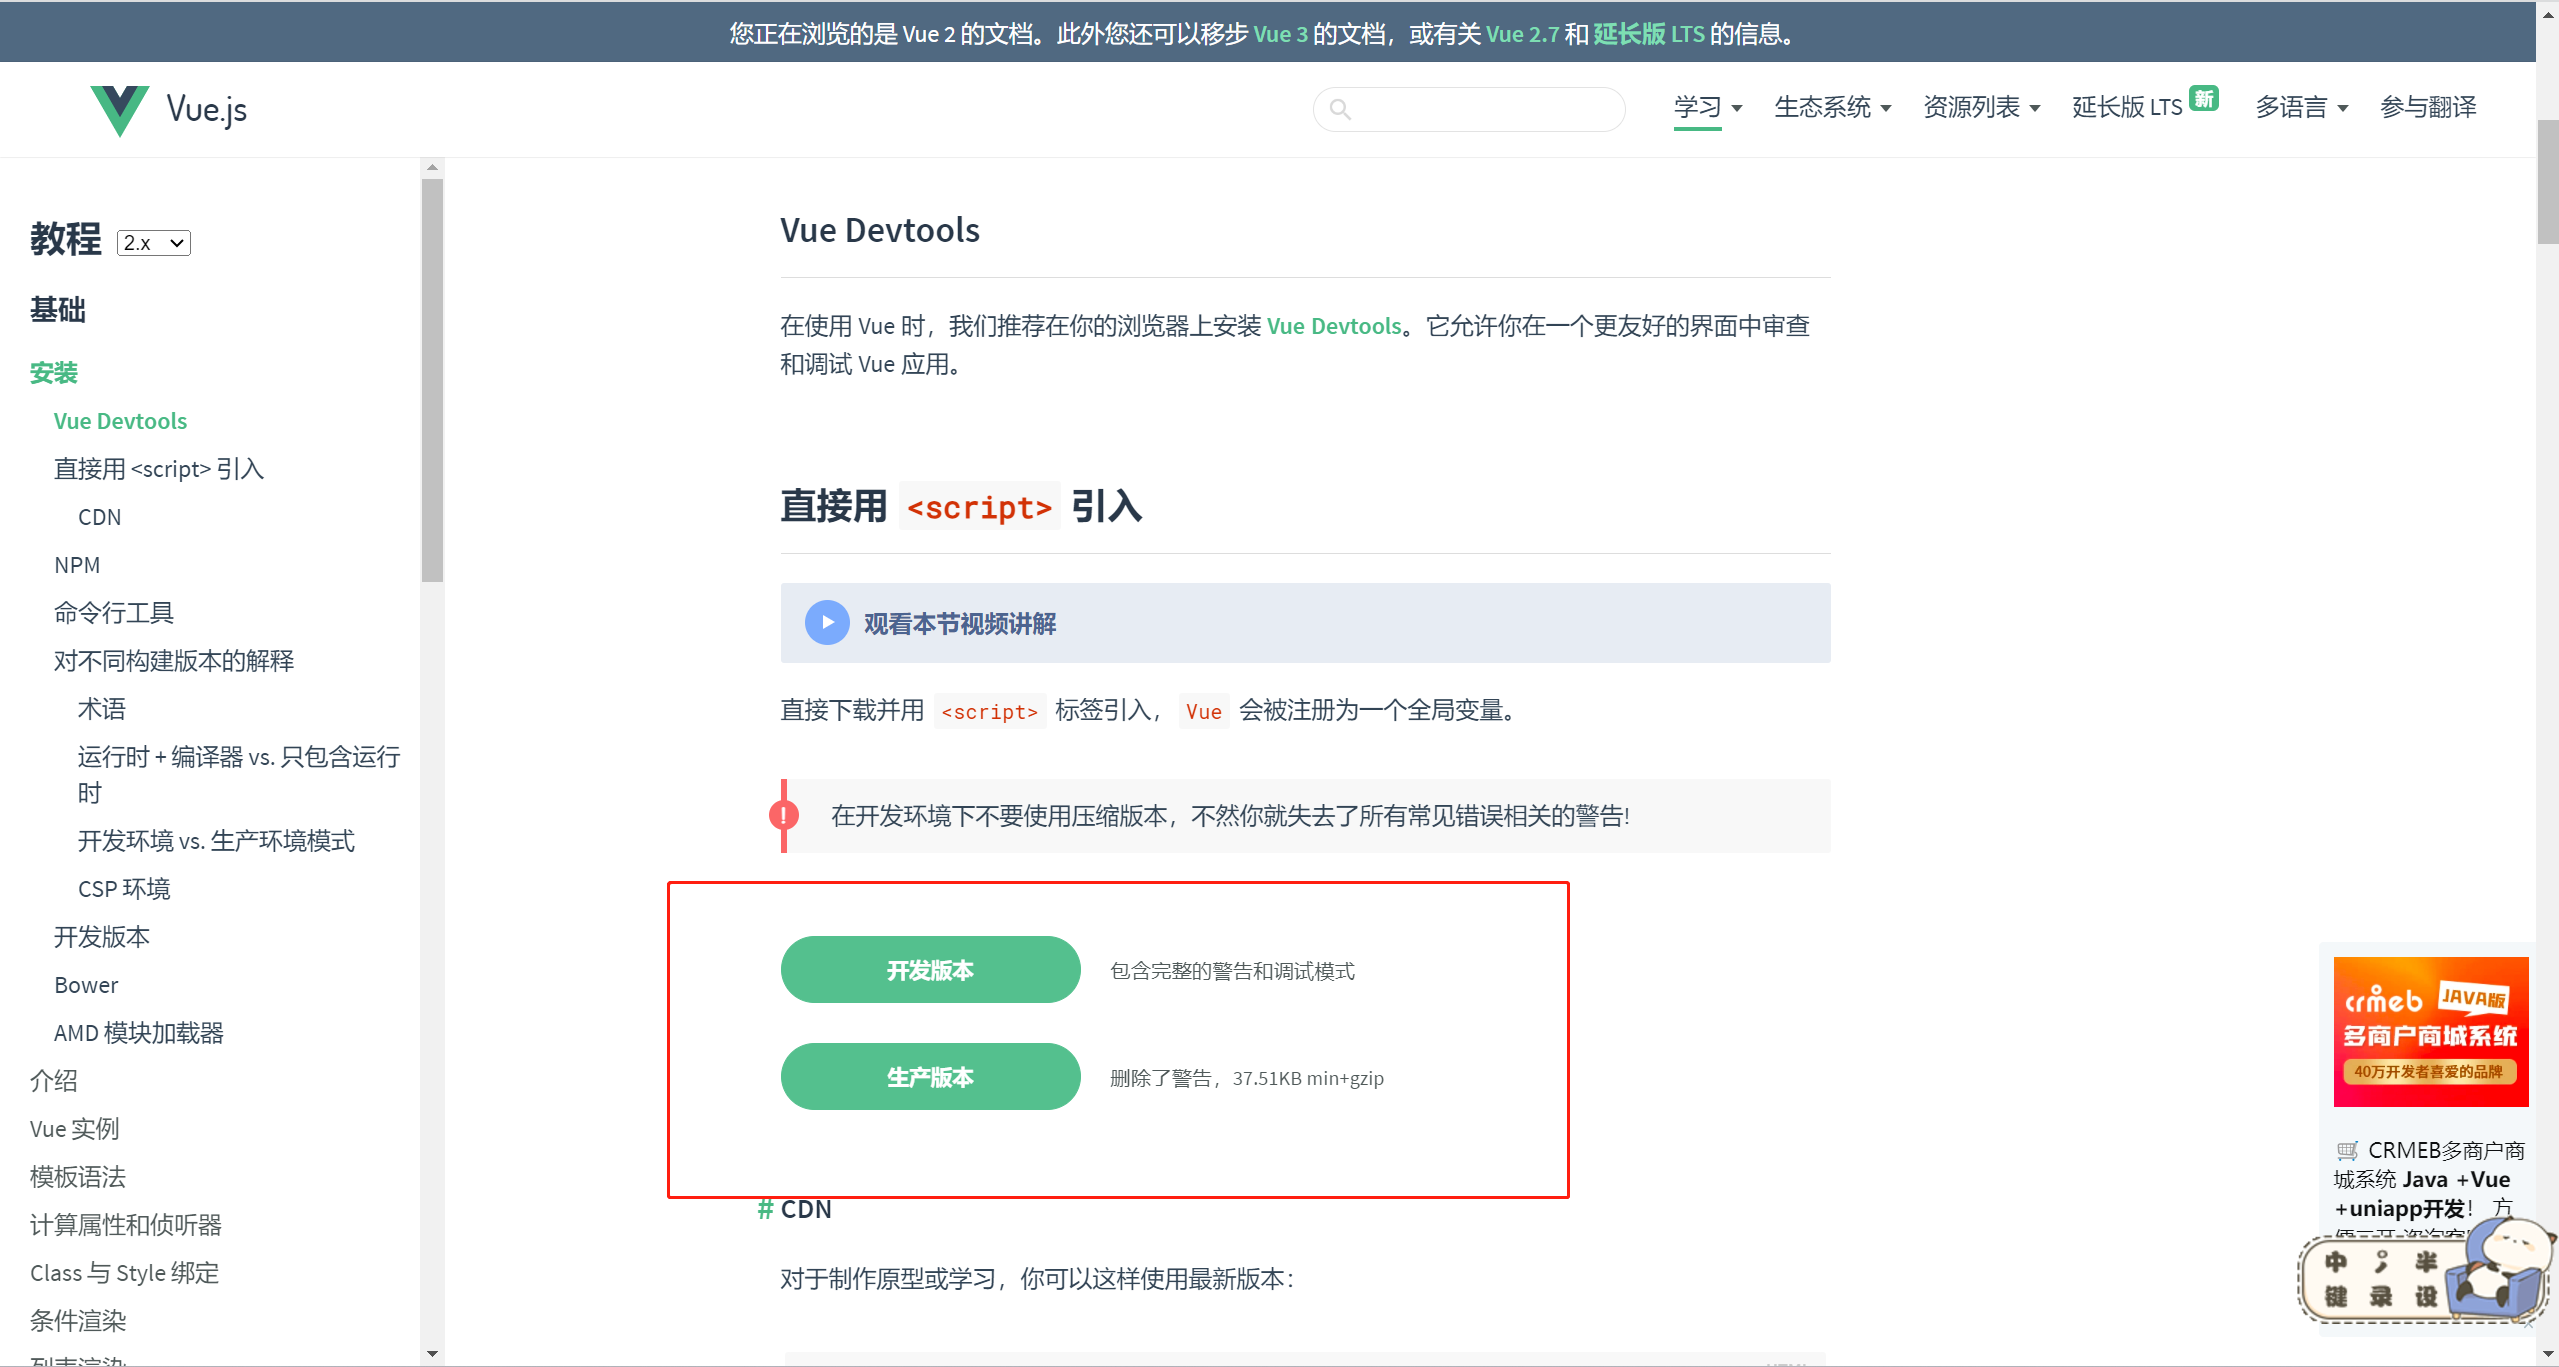The width and height of the screenshot is (2559, 1367).
Task: Select 安装 in the sidebar
Action: point(54,373)
